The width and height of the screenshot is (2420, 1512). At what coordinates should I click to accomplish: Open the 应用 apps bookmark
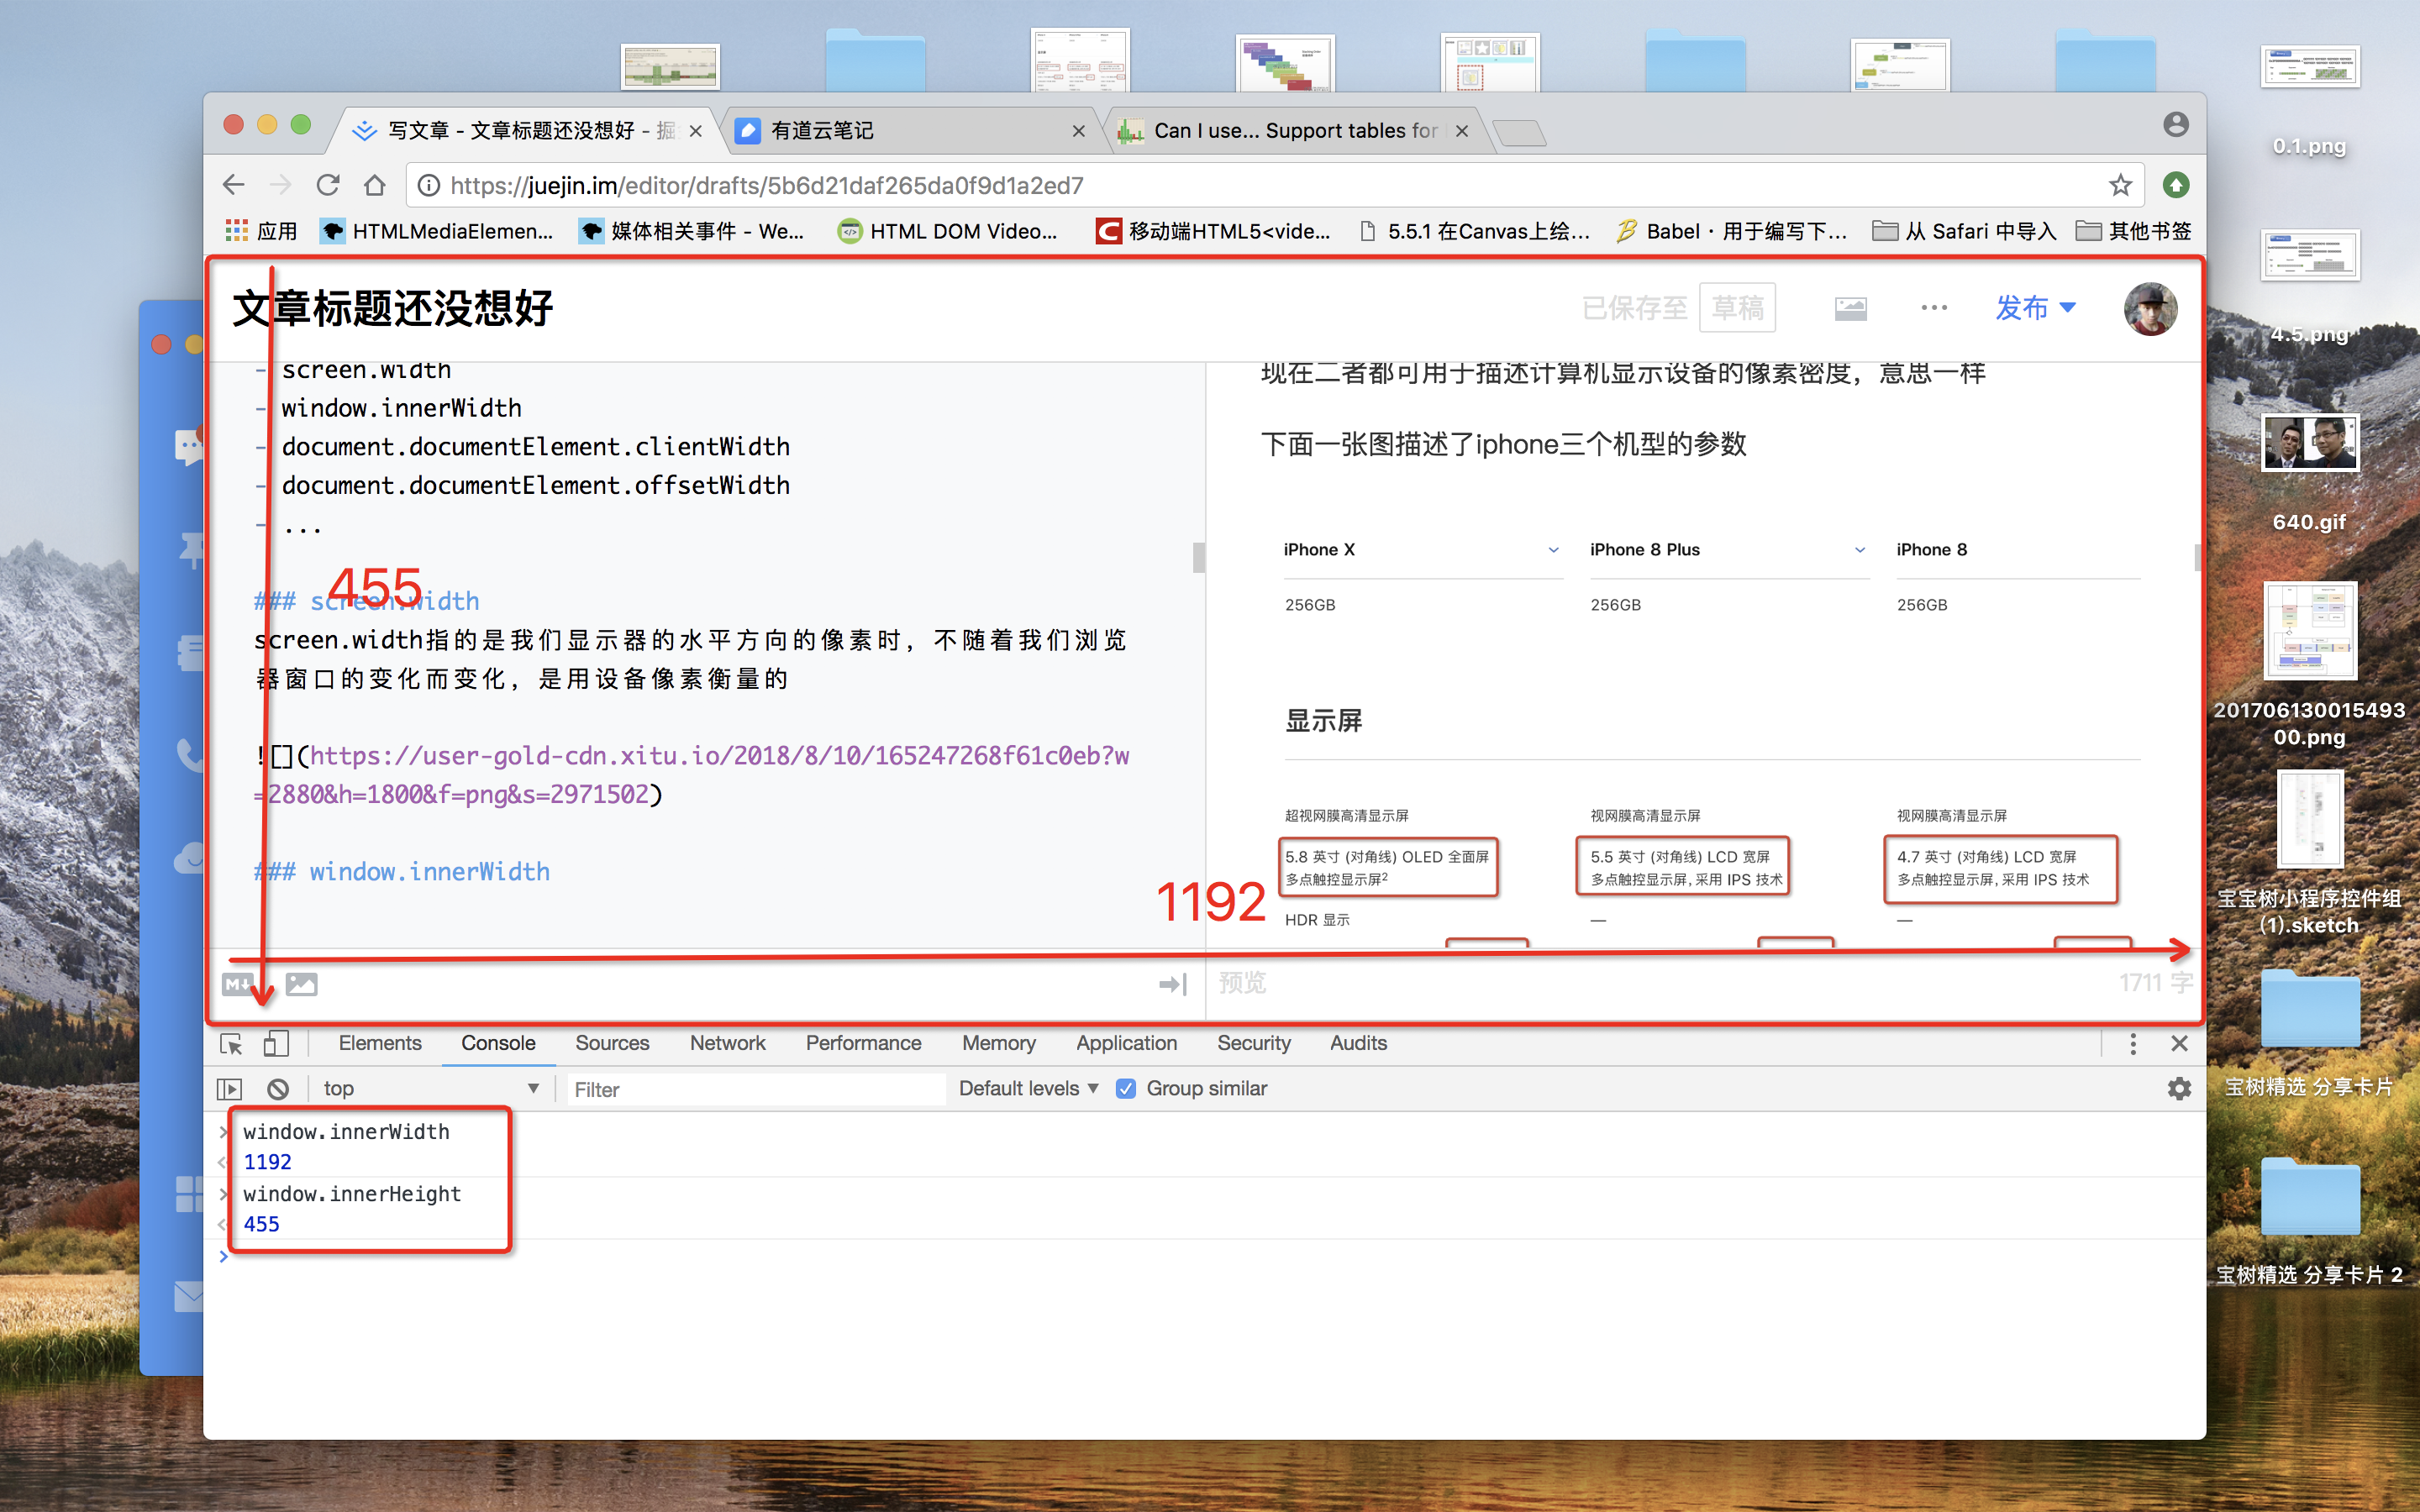pos(262,231)
